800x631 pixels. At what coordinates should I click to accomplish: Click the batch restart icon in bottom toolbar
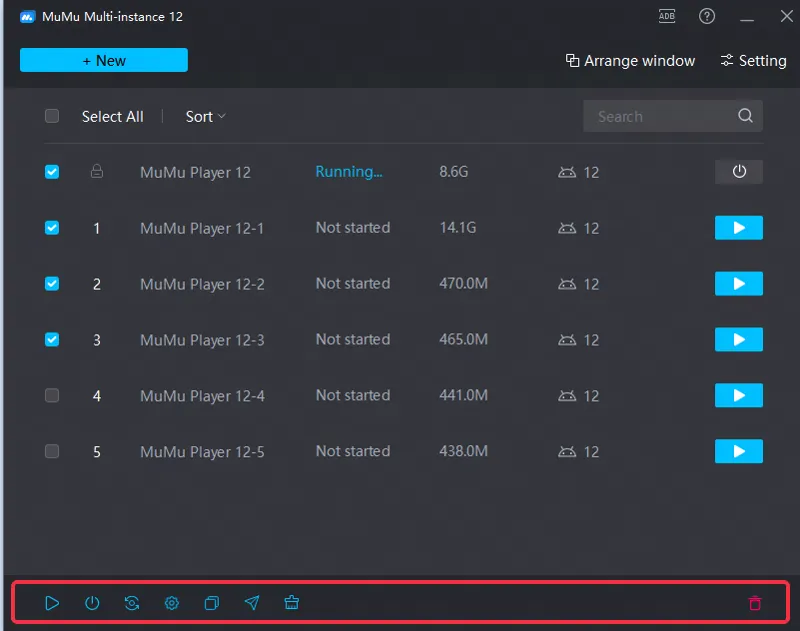132,603
